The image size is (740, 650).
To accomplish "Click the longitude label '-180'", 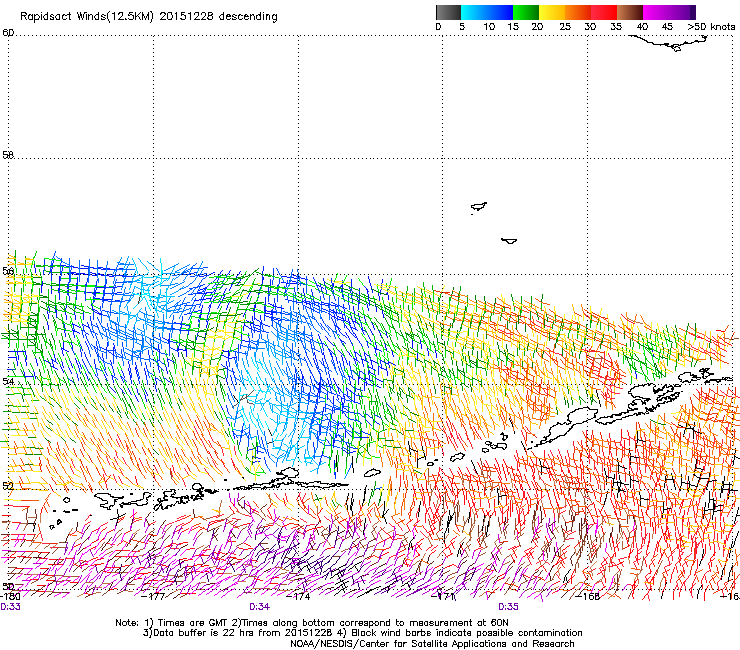I will (x=10, y=596).
